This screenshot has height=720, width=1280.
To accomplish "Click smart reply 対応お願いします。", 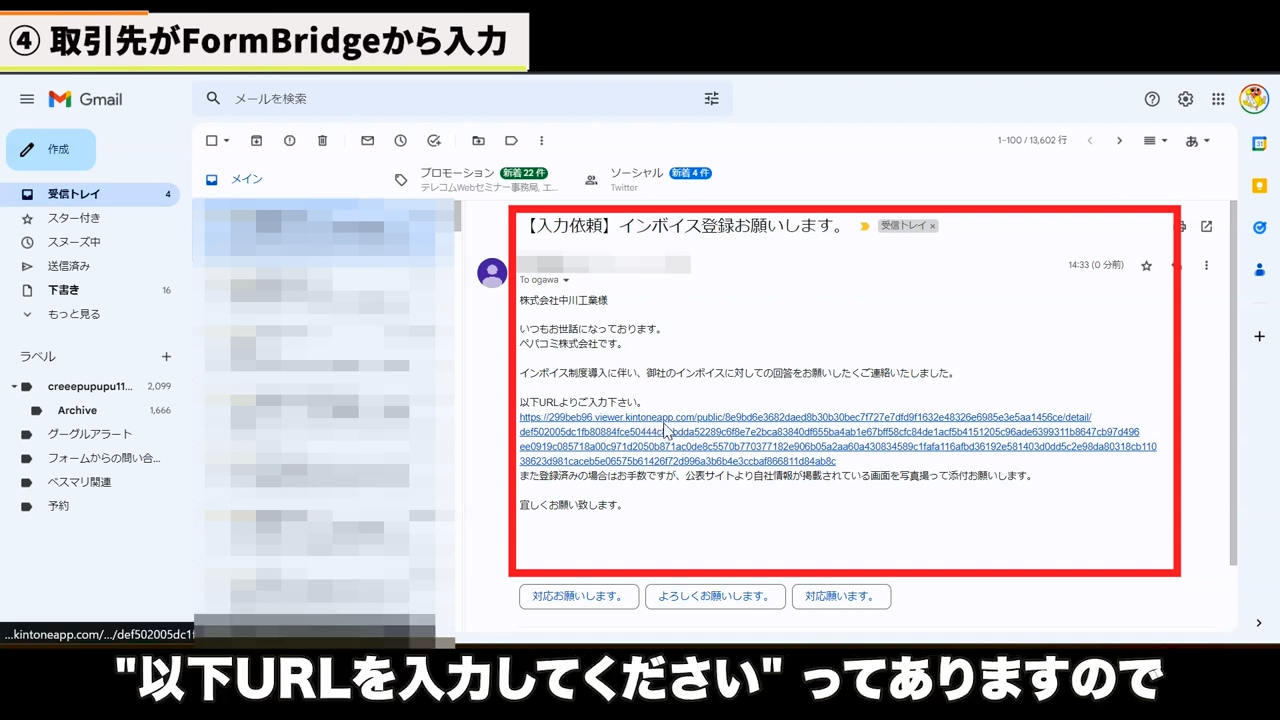I will click(x=578, y=596).
